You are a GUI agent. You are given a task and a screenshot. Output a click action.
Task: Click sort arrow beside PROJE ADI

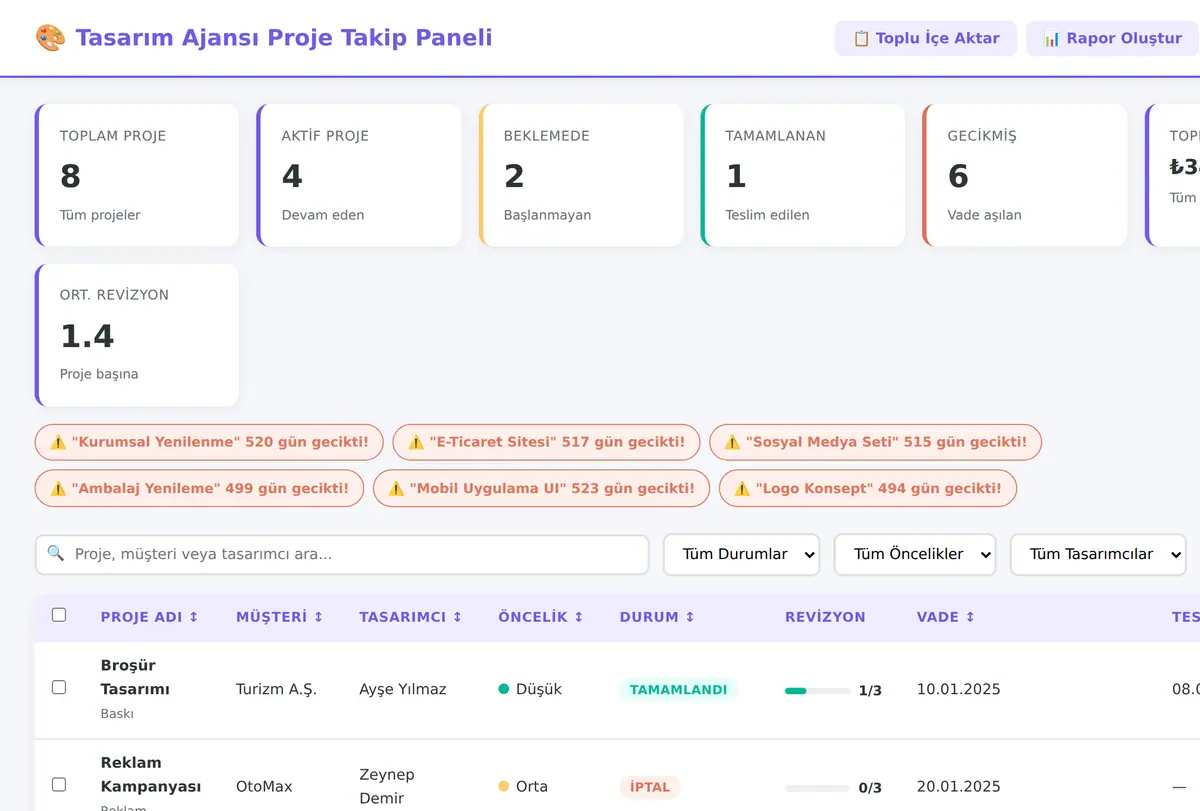point(194,617)
